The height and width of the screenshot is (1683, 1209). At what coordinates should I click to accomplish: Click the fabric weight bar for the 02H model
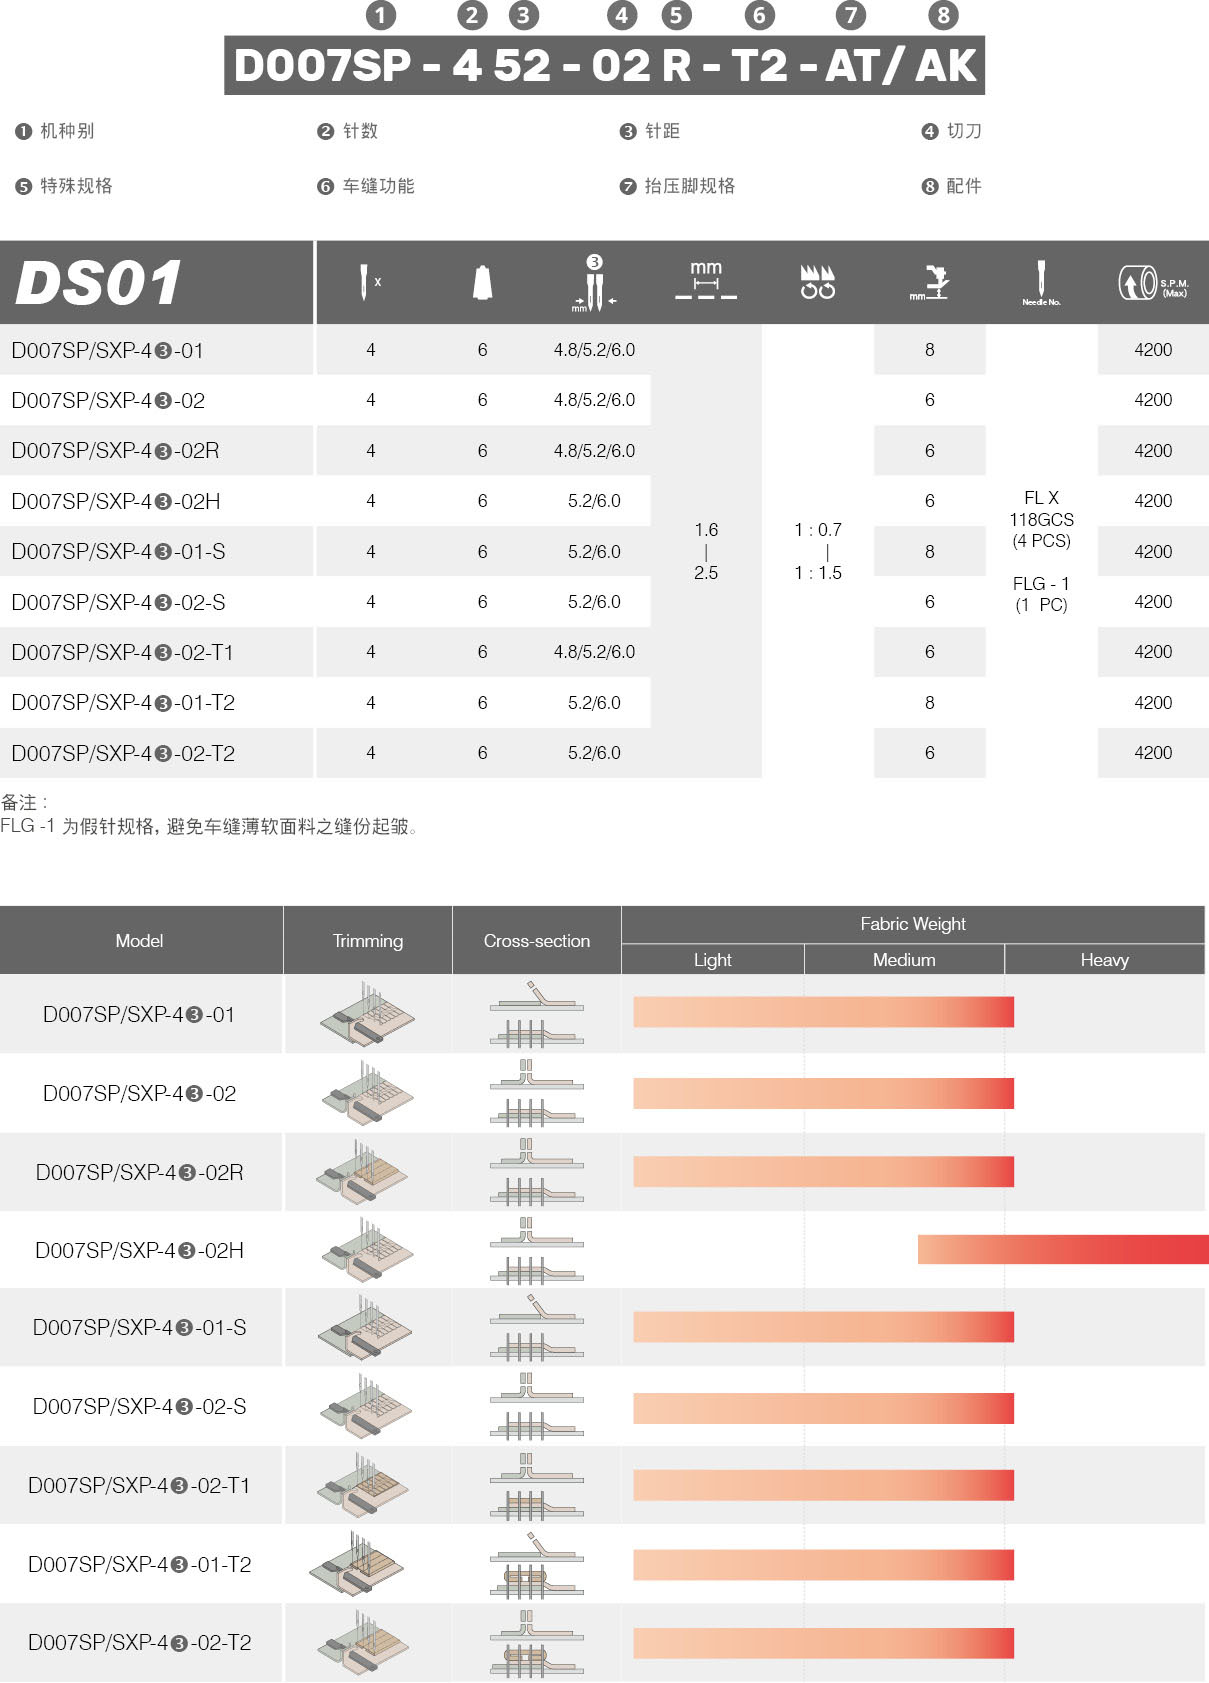1062,1250
